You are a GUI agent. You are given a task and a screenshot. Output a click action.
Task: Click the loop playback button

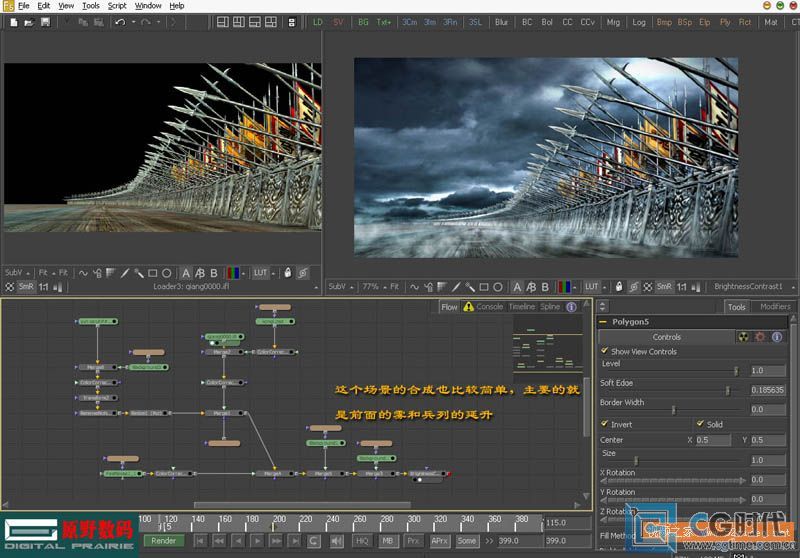[313, 541]
